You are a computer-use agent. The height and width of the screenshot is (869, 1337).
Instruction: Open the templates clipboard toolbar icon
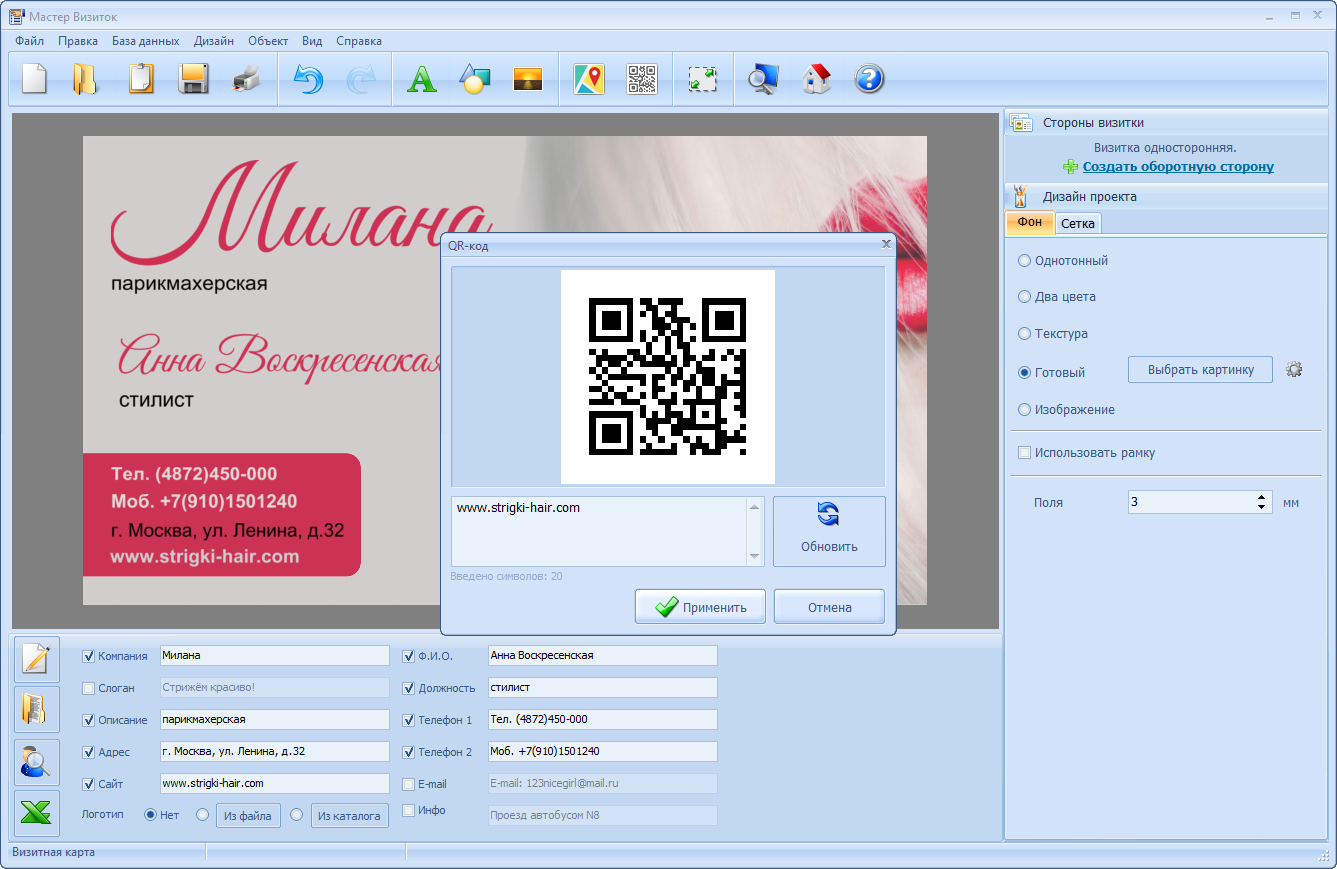[x=141, y=78]
